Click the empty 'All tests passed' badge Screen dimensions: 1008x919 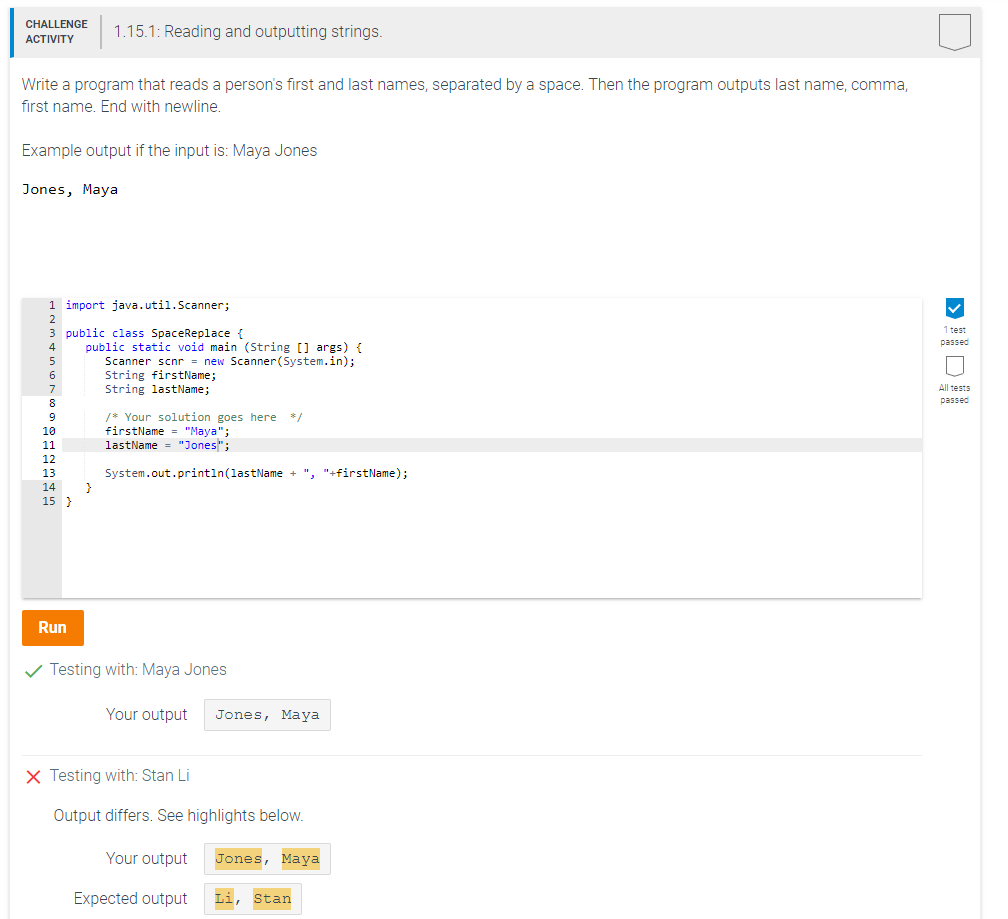tap(955, 366)
